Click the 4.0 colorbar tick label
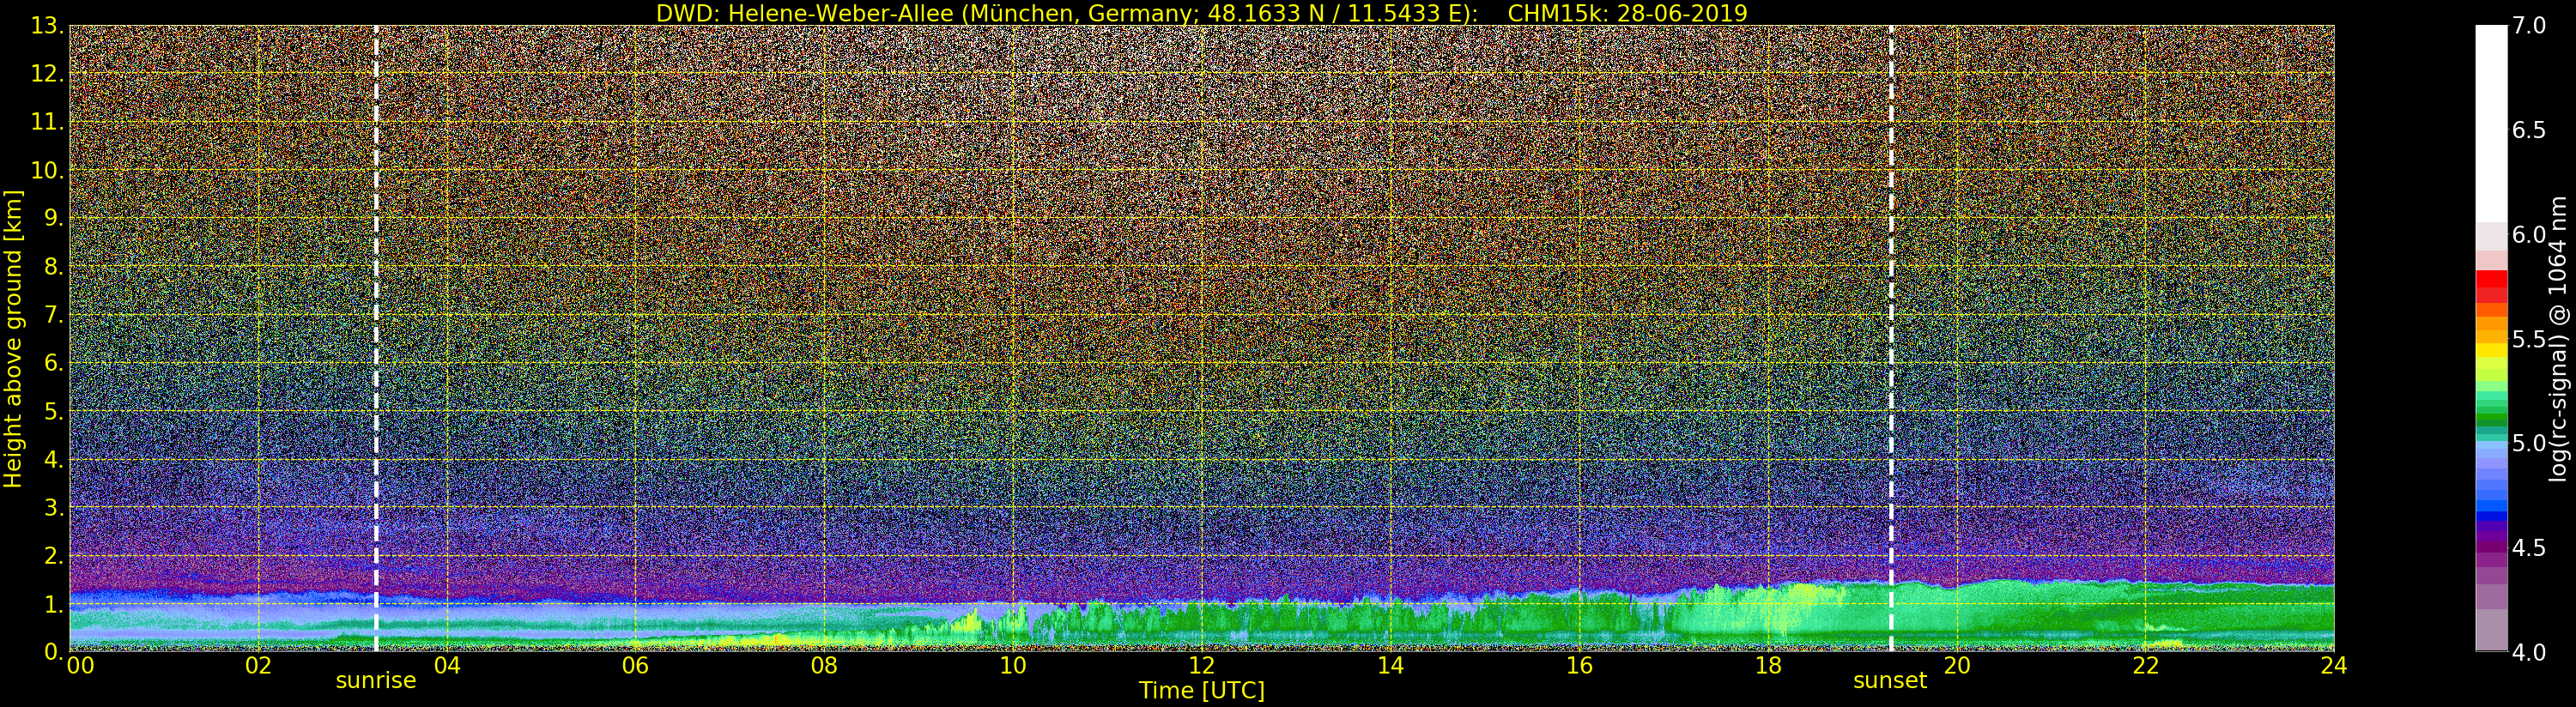The height and width of the screenshot is (707, 2576). 2529,652
